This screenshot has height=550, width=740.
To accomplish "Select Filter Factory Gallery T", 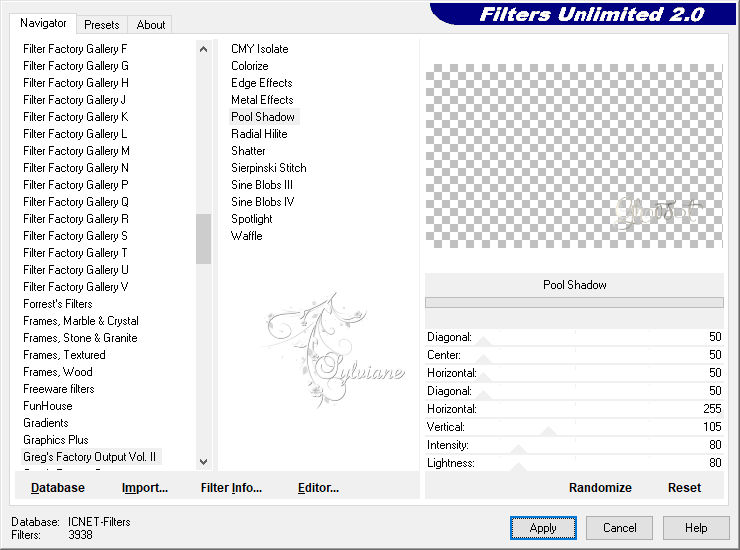I will point(76,253).
